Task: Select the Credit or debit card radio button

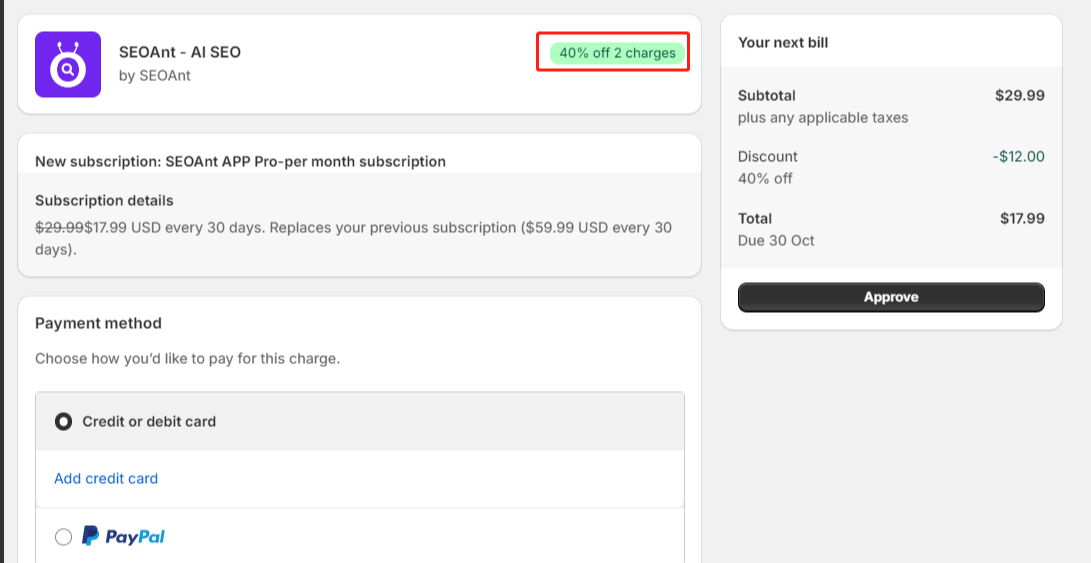Action: [64, 422]
